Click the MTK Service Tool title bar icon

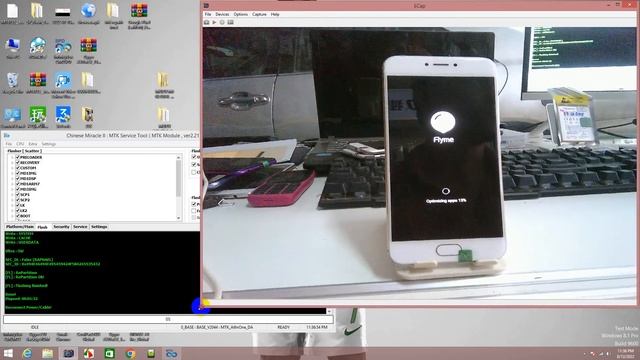tap(7, 136)
